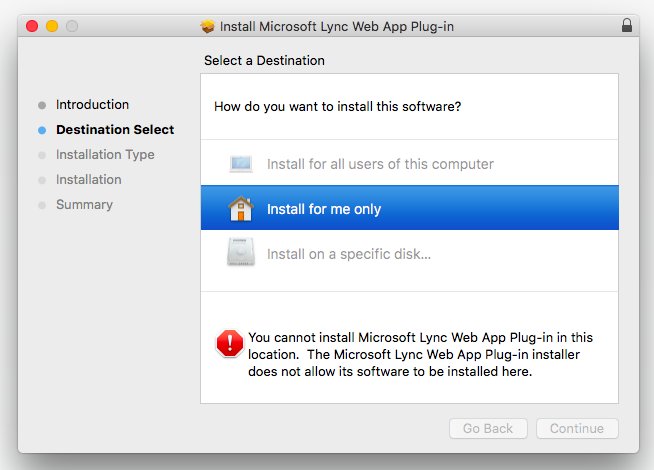654x470 pixels.
Task: Click the 'You cannot install' warning message
Action: (x=420, y=354)
